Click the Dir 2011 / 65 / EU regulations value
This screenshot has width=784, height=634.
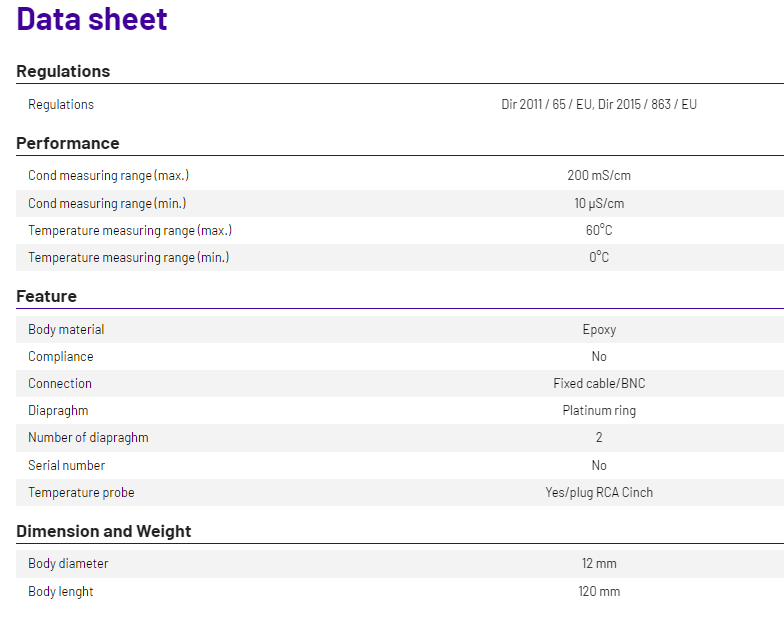click(x=599, y=104)
